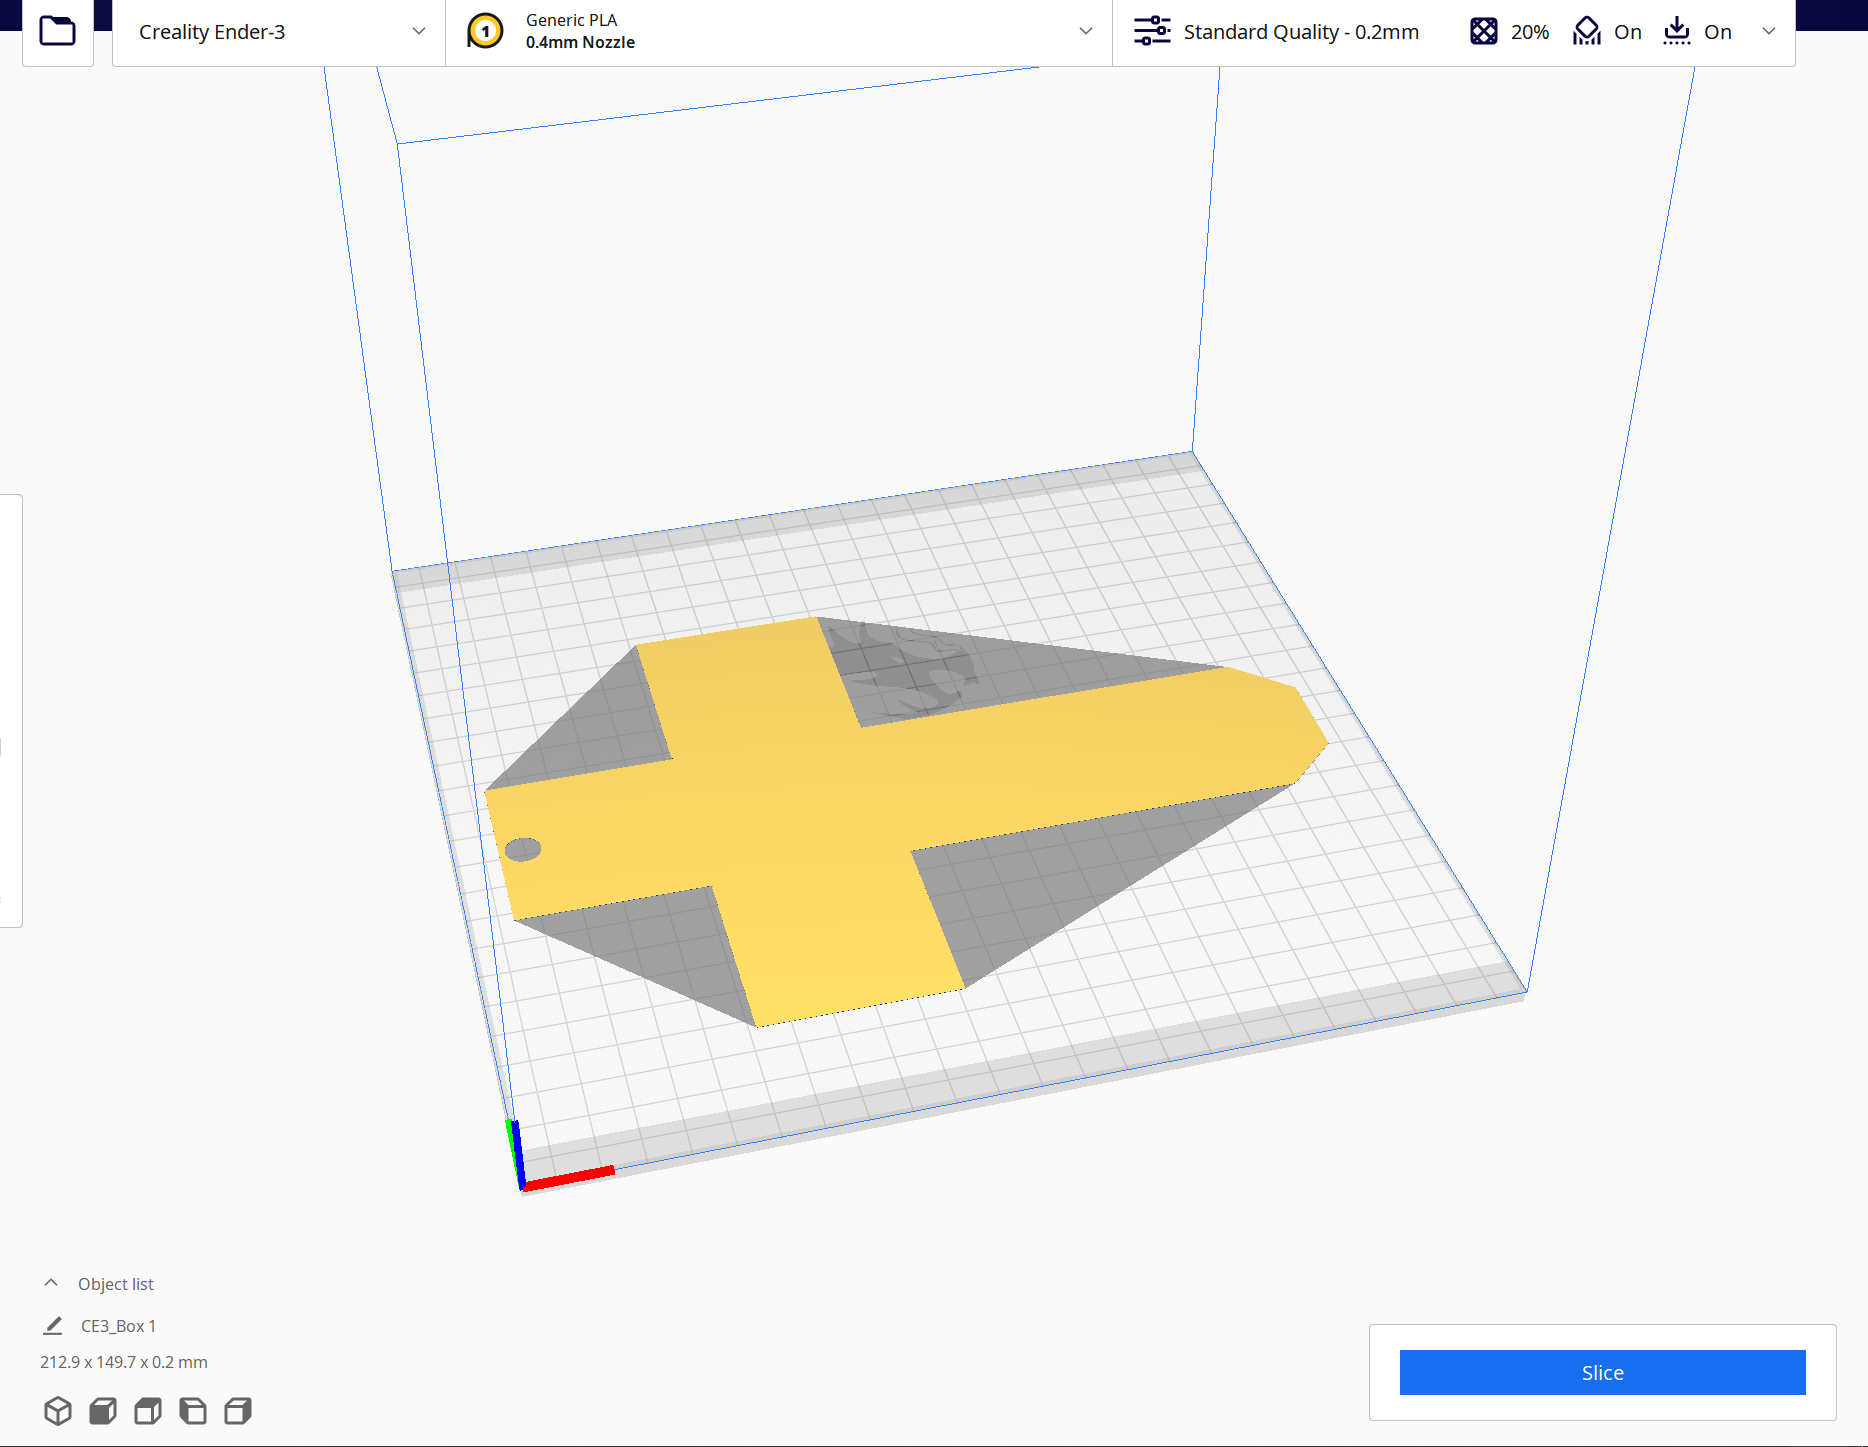Select the isometric 3D view cube icon
Image resolution: width=1868 pixels, height=1447 pixels.
coord(59,1411)
